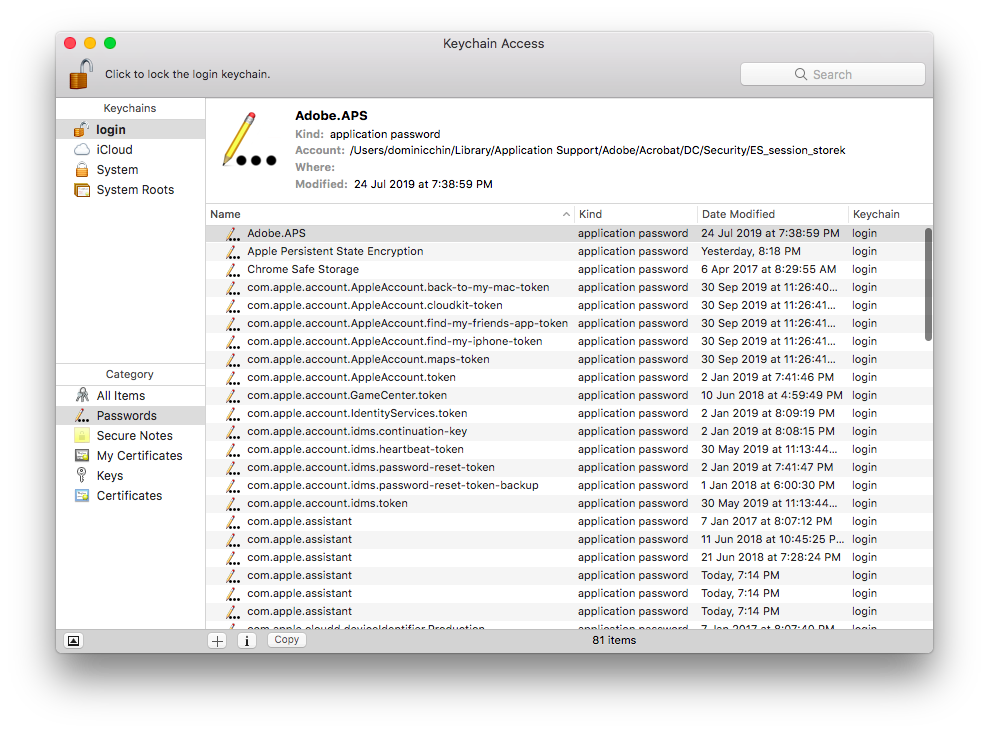Click the Copy button
The height and width of the screenshot is (733, 989).
(286, 639)
